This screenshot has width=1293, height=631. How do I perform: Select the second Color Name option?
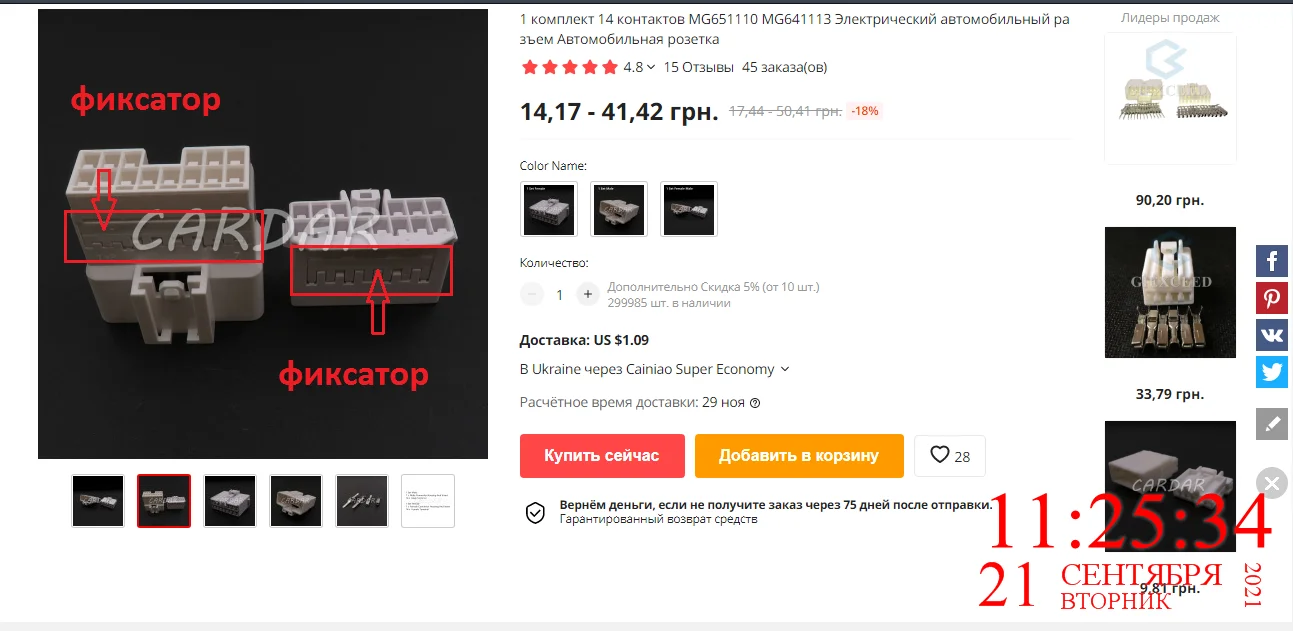tap(619, 209)
